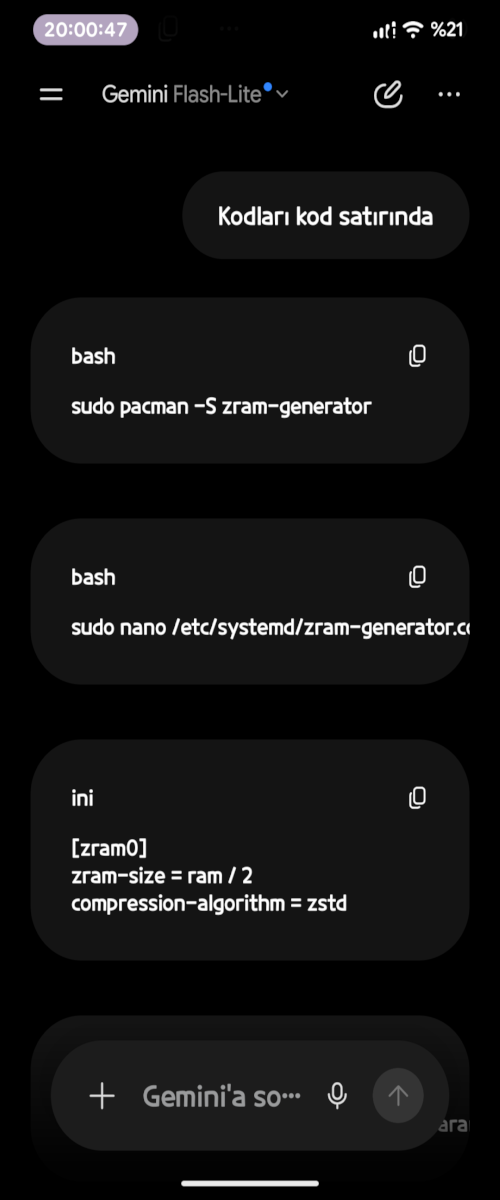The width and height of the screenshot is (500, 1200).
Task: Tap the zram-size = ram / 2 line
Action: pos(163,876)
